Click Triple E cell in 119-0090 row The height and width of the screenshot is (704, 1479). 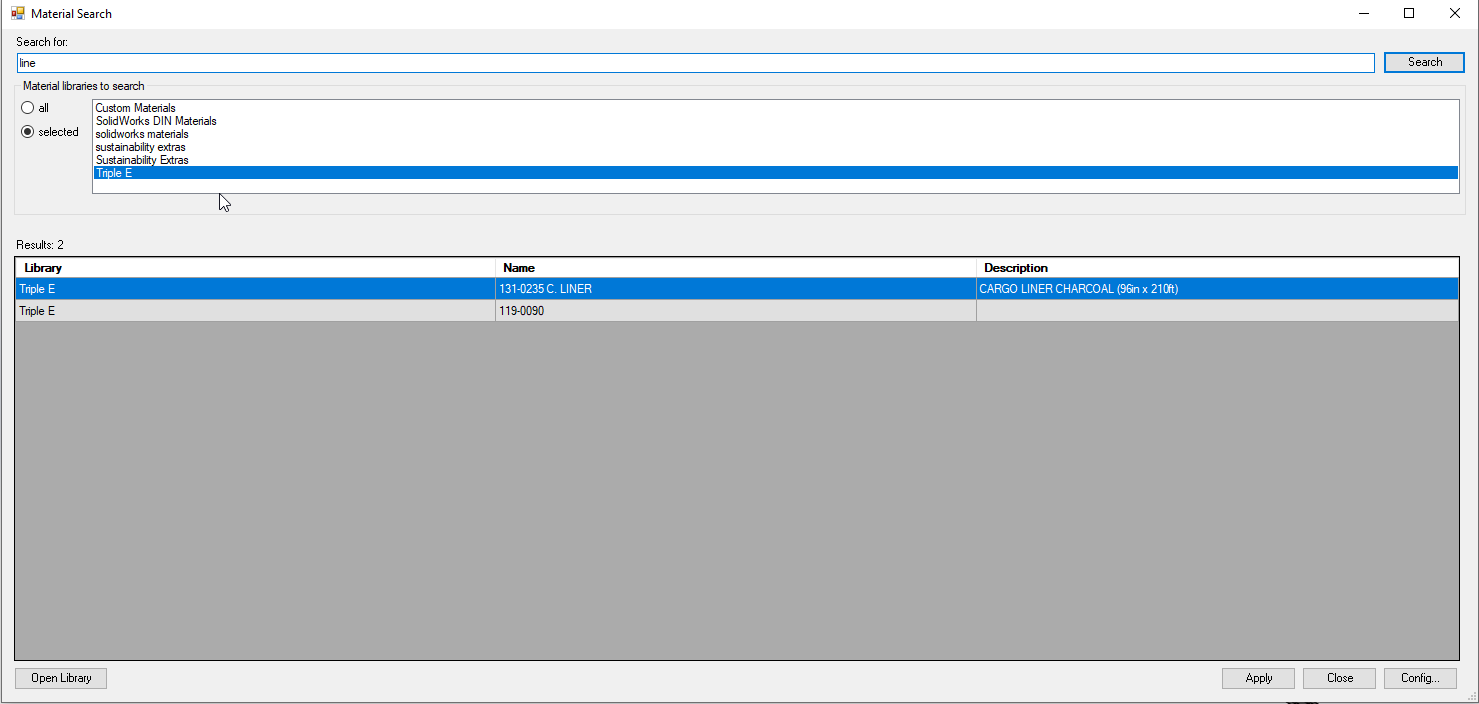pos(255,311)
